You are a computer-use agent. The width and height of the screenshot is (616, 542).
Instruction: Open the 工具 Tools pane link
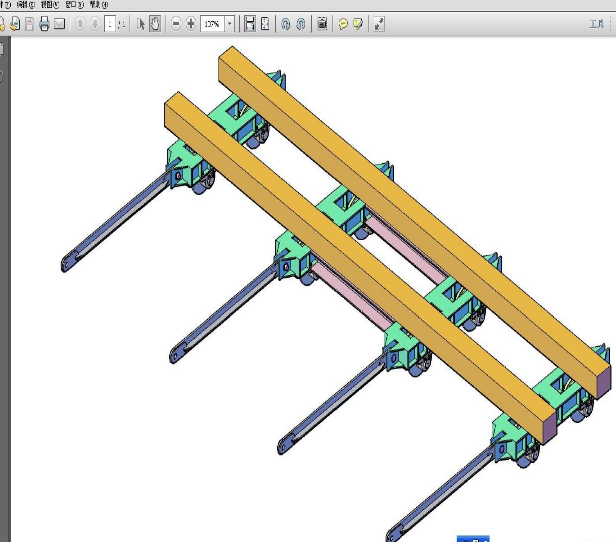click(x=596, y=24)
